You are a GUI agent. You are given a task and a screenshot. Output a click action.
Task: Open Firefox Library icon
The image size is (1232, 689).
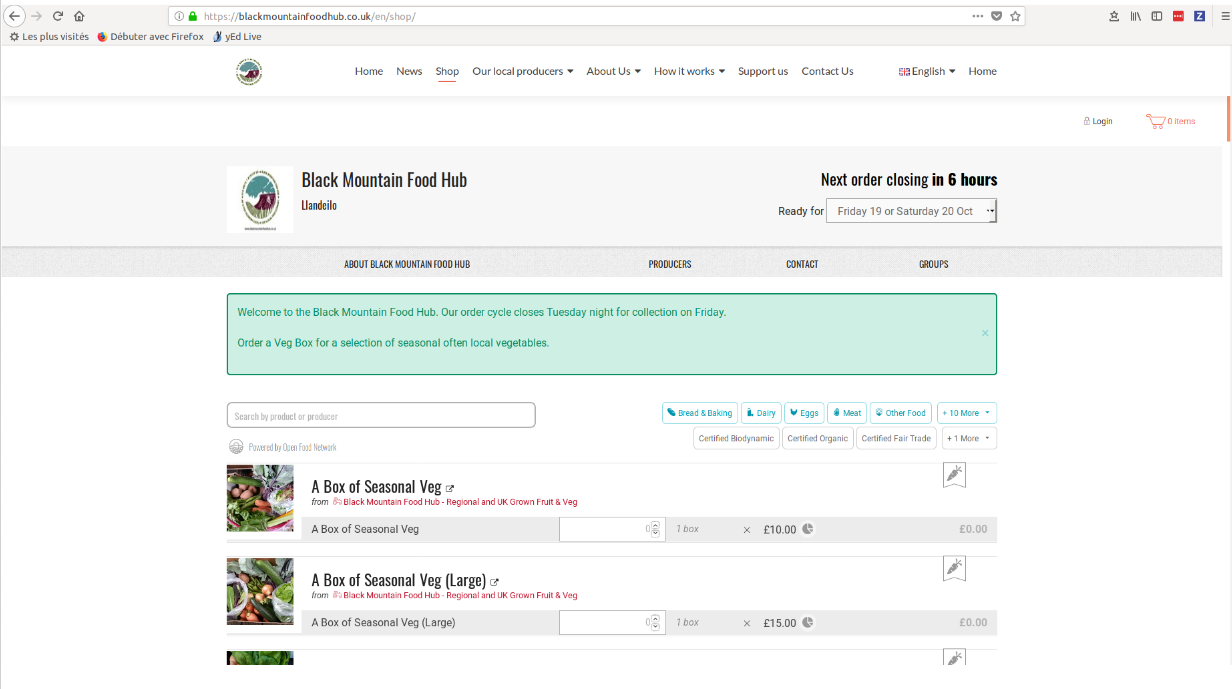(1136, 16)
